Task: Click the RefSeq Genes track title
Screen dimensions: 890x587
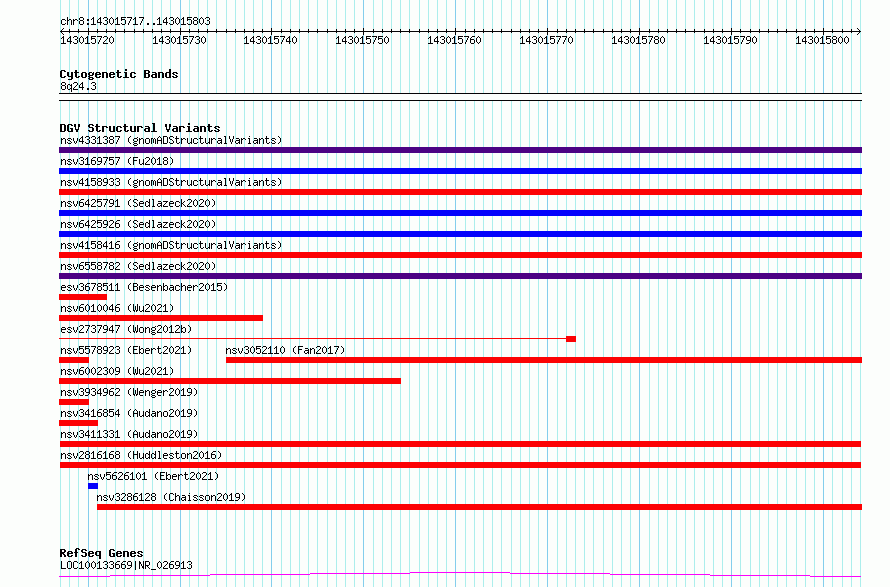Action: tap(101, 553)
